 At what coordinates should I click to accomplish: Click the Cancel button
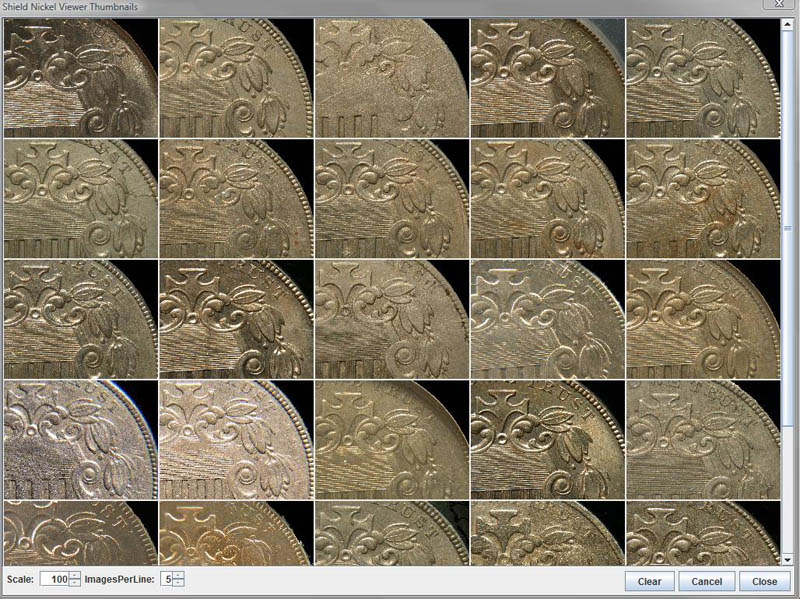[x=707, y=581]
